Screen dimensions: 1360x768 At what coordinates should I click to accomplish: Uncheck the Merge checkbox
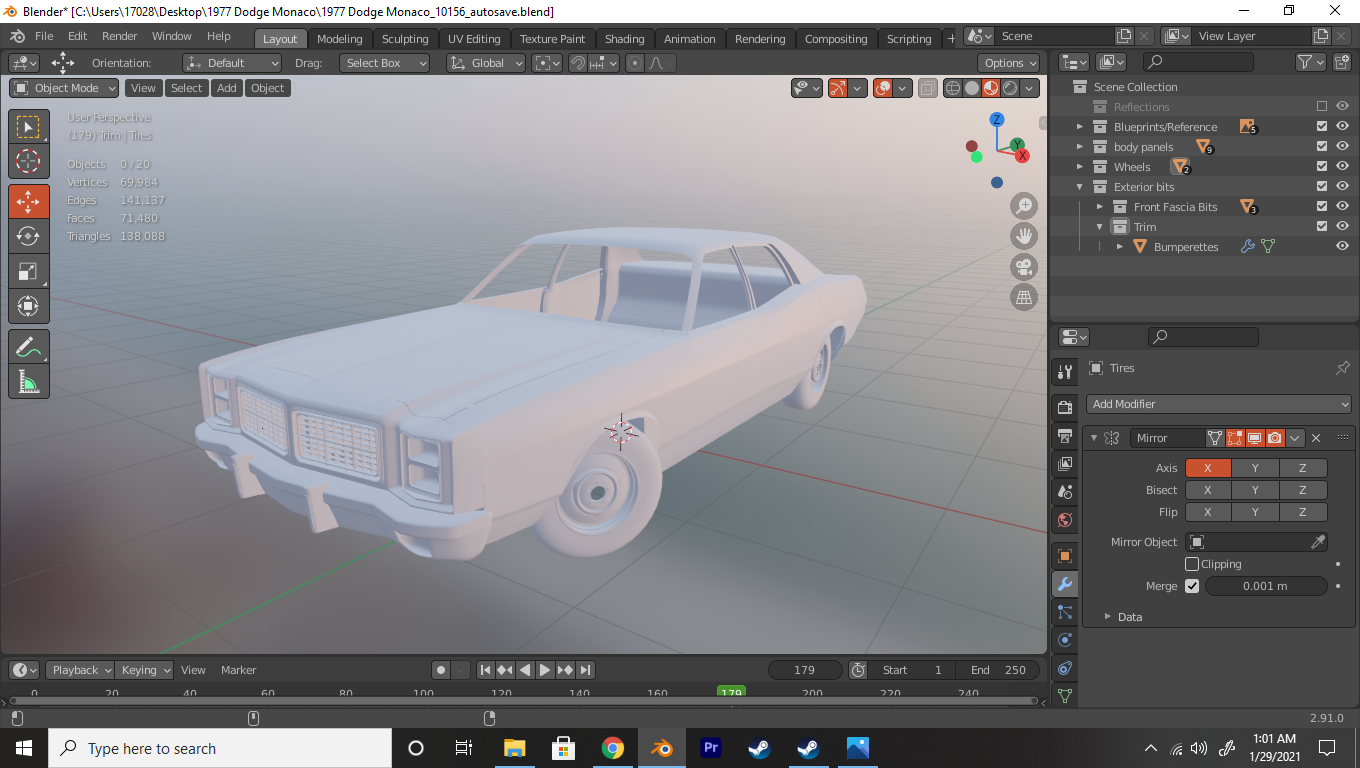point(1192,586)
